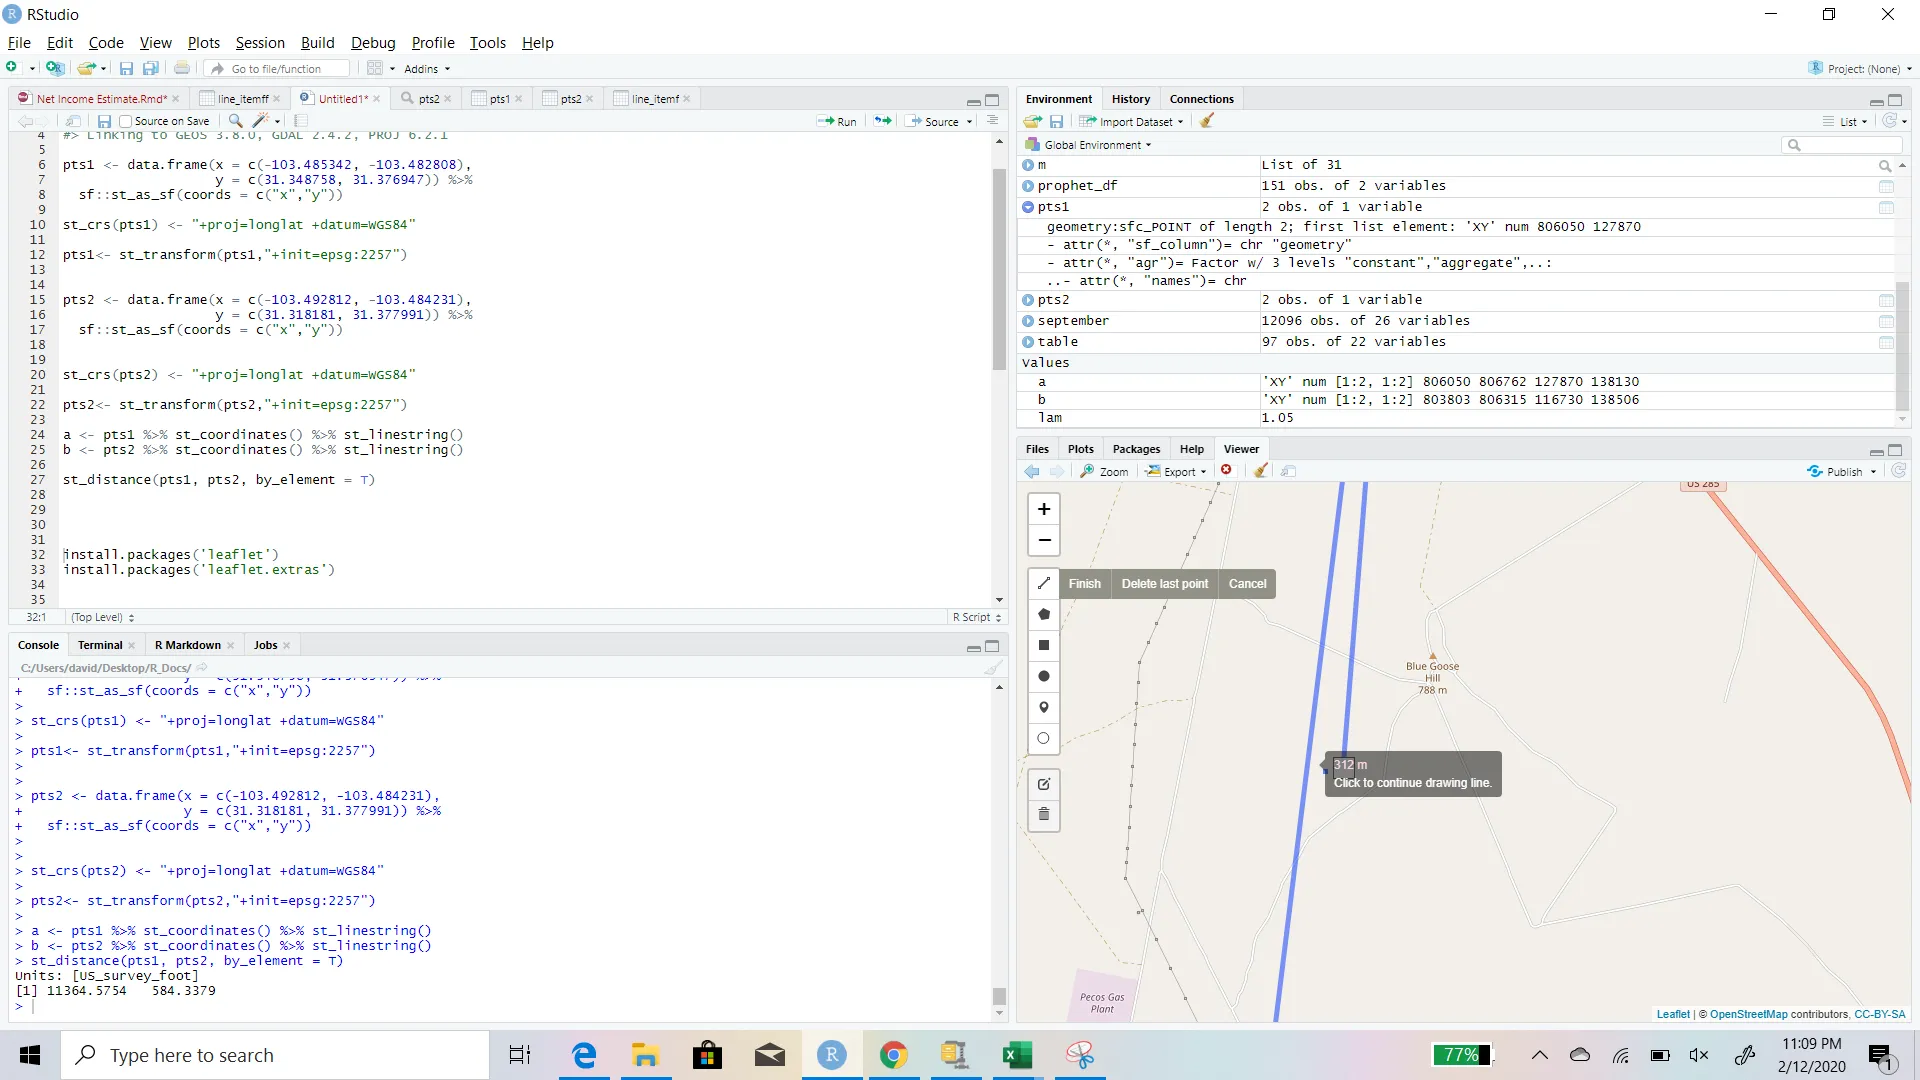This screenshot has width=1920, height=1080.
Task: Switch to the Packages tab
Action: [1136, 449]
